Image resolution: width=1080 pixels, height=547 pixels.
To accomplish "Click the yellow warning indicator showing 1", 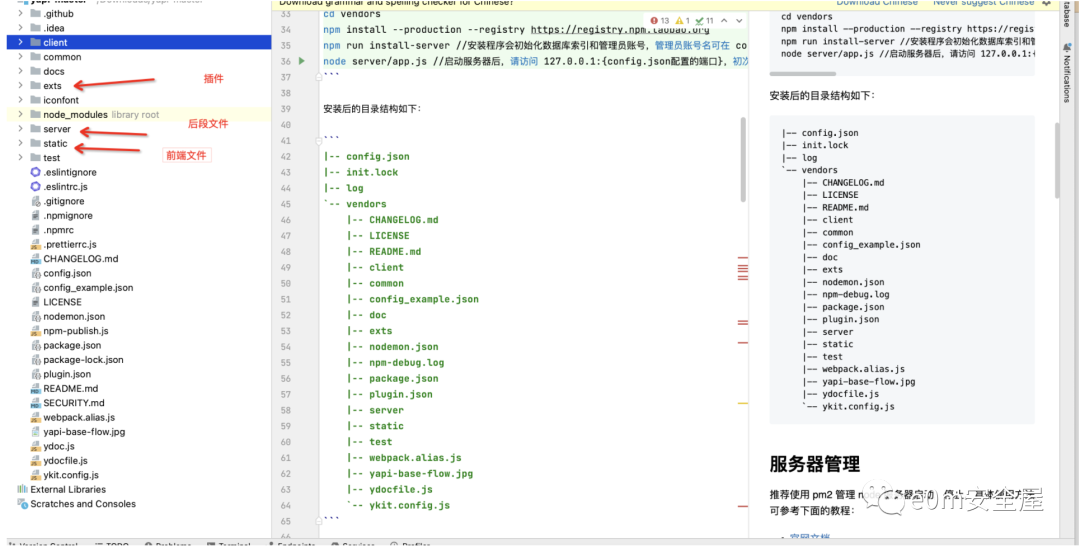I will click(683, 21).
